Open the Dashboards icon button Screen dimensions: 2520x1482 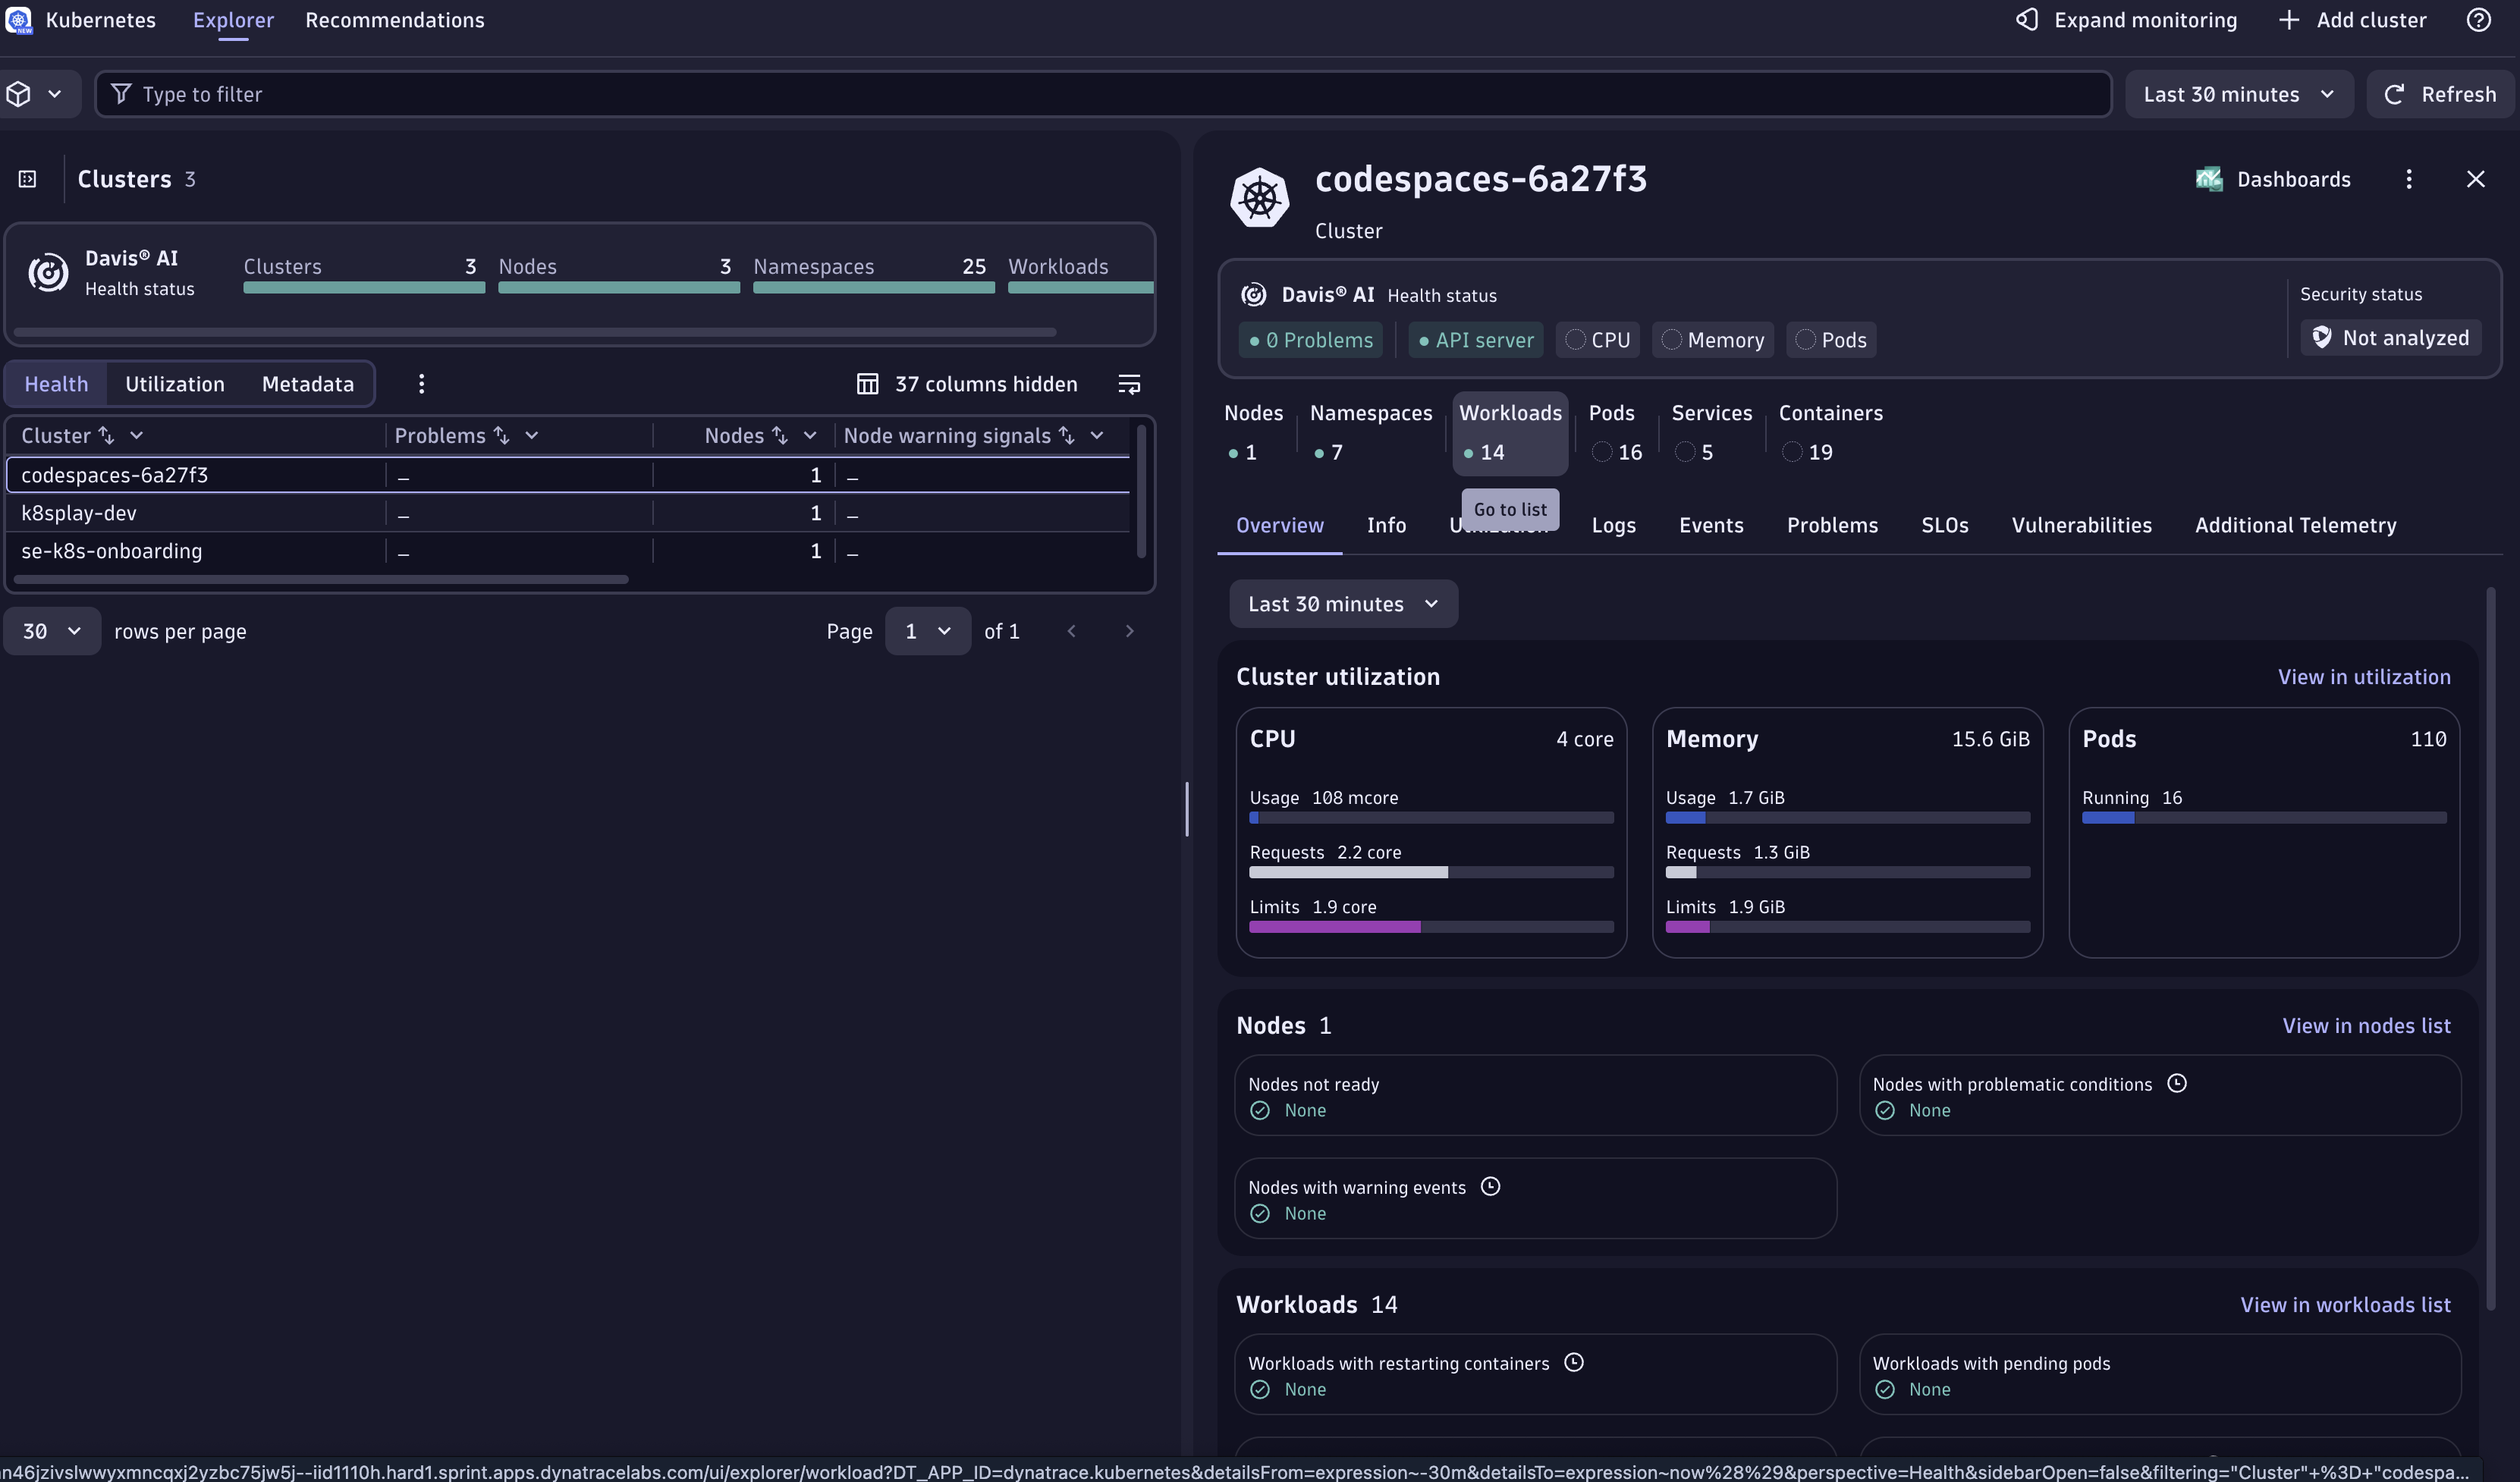pos(2272,179)
